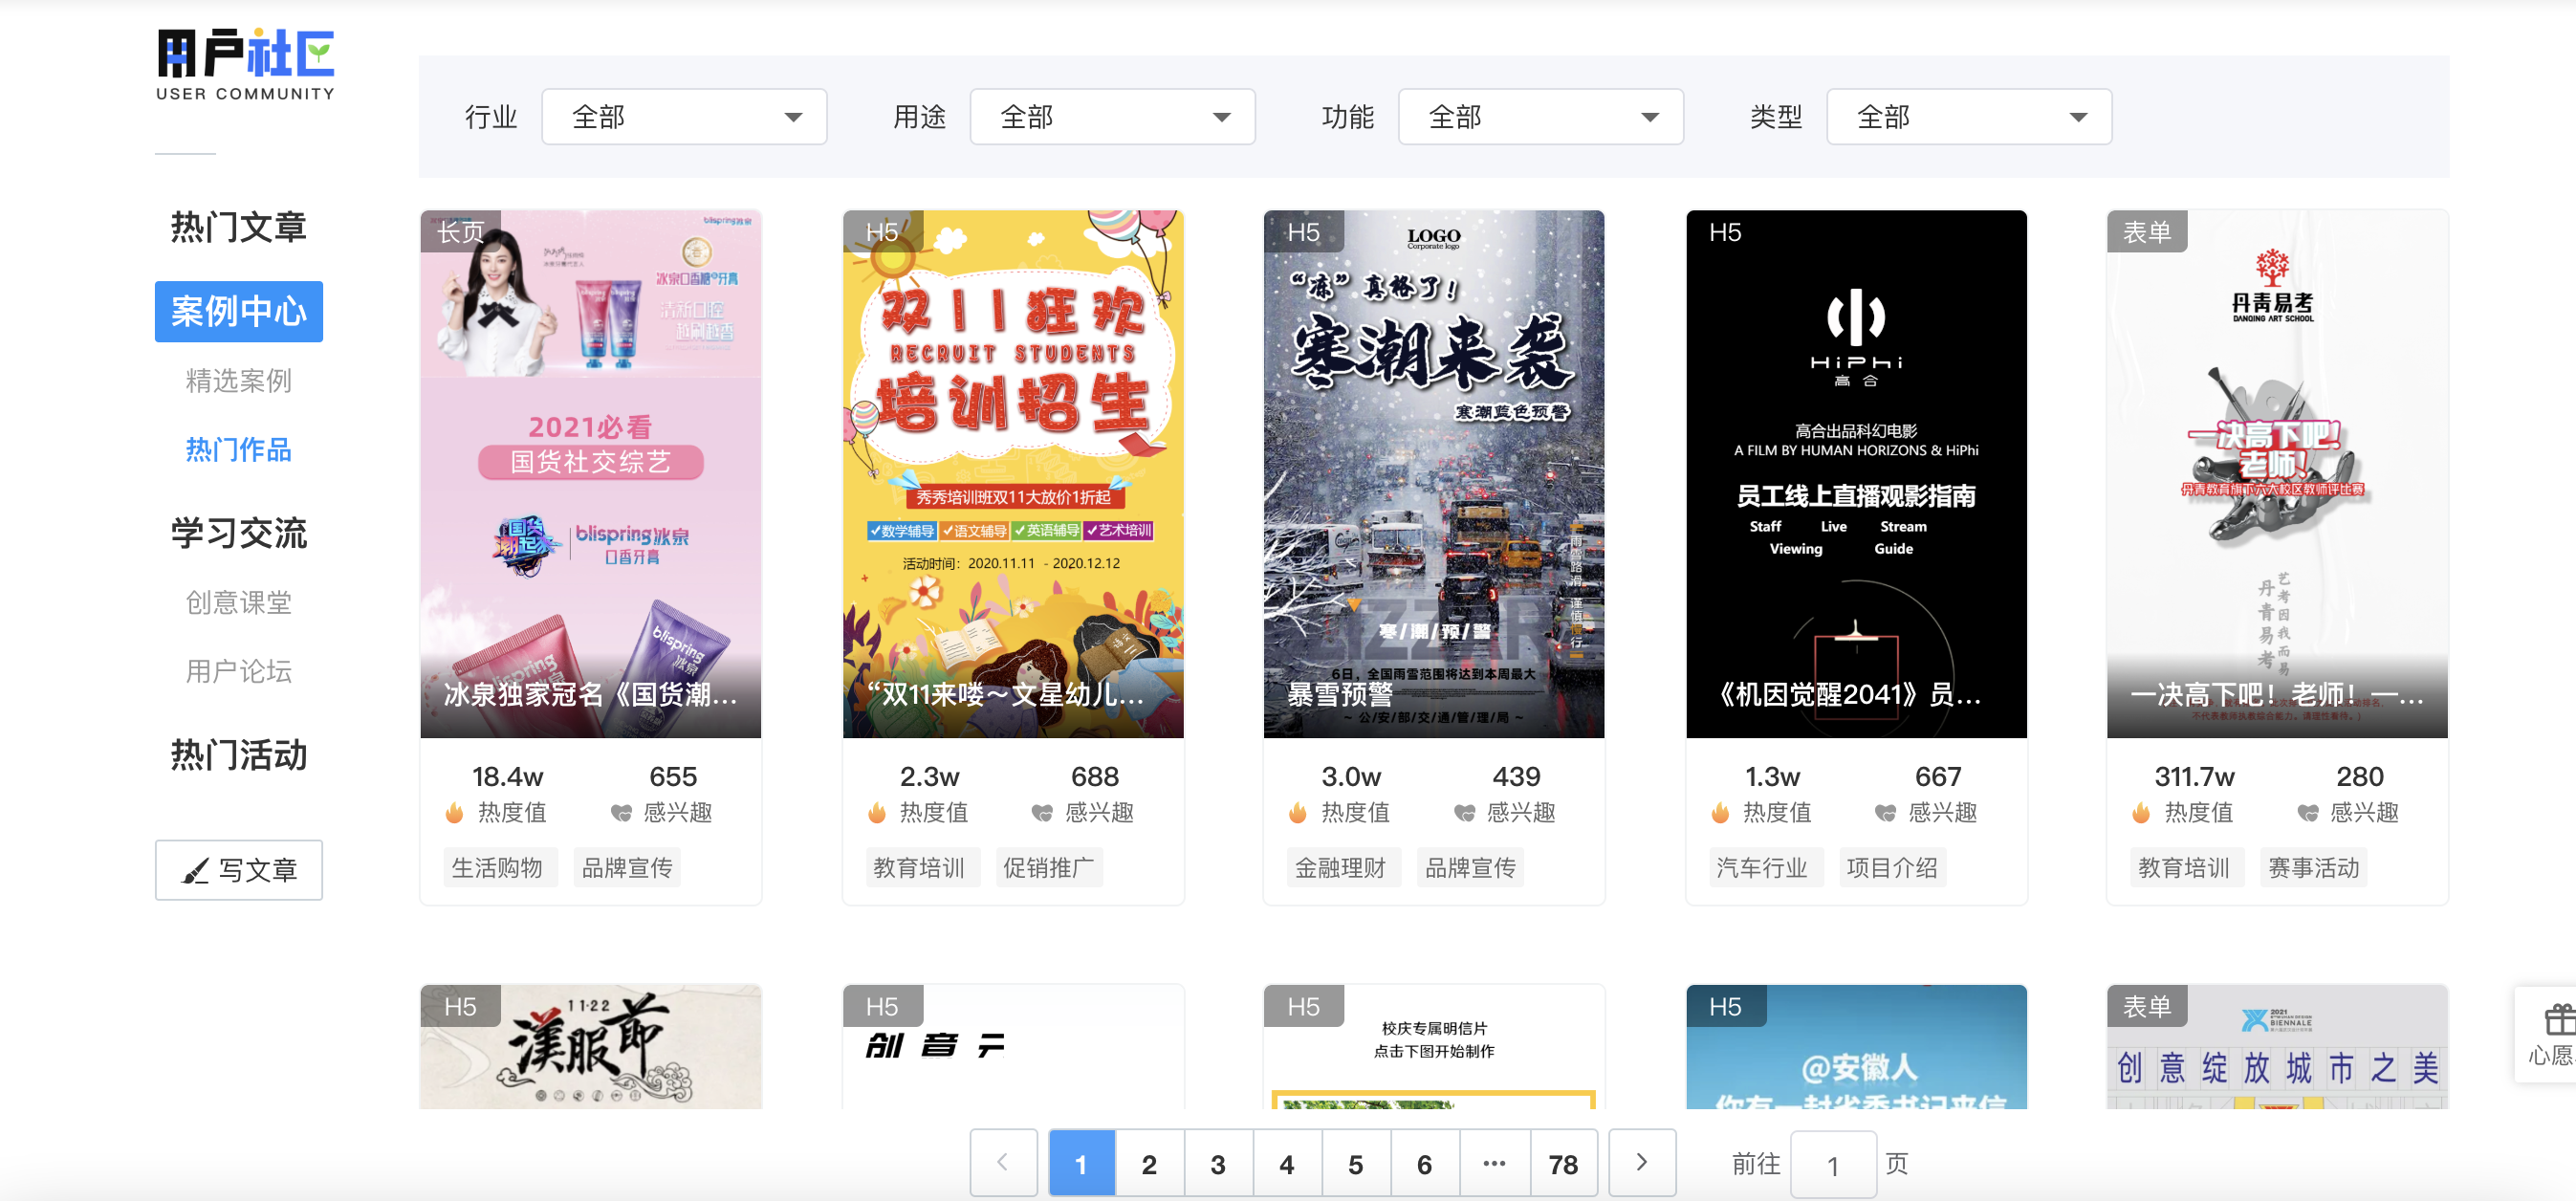
Task: Click the 教育培训 tag under the 双11 card
Action: 921,867
